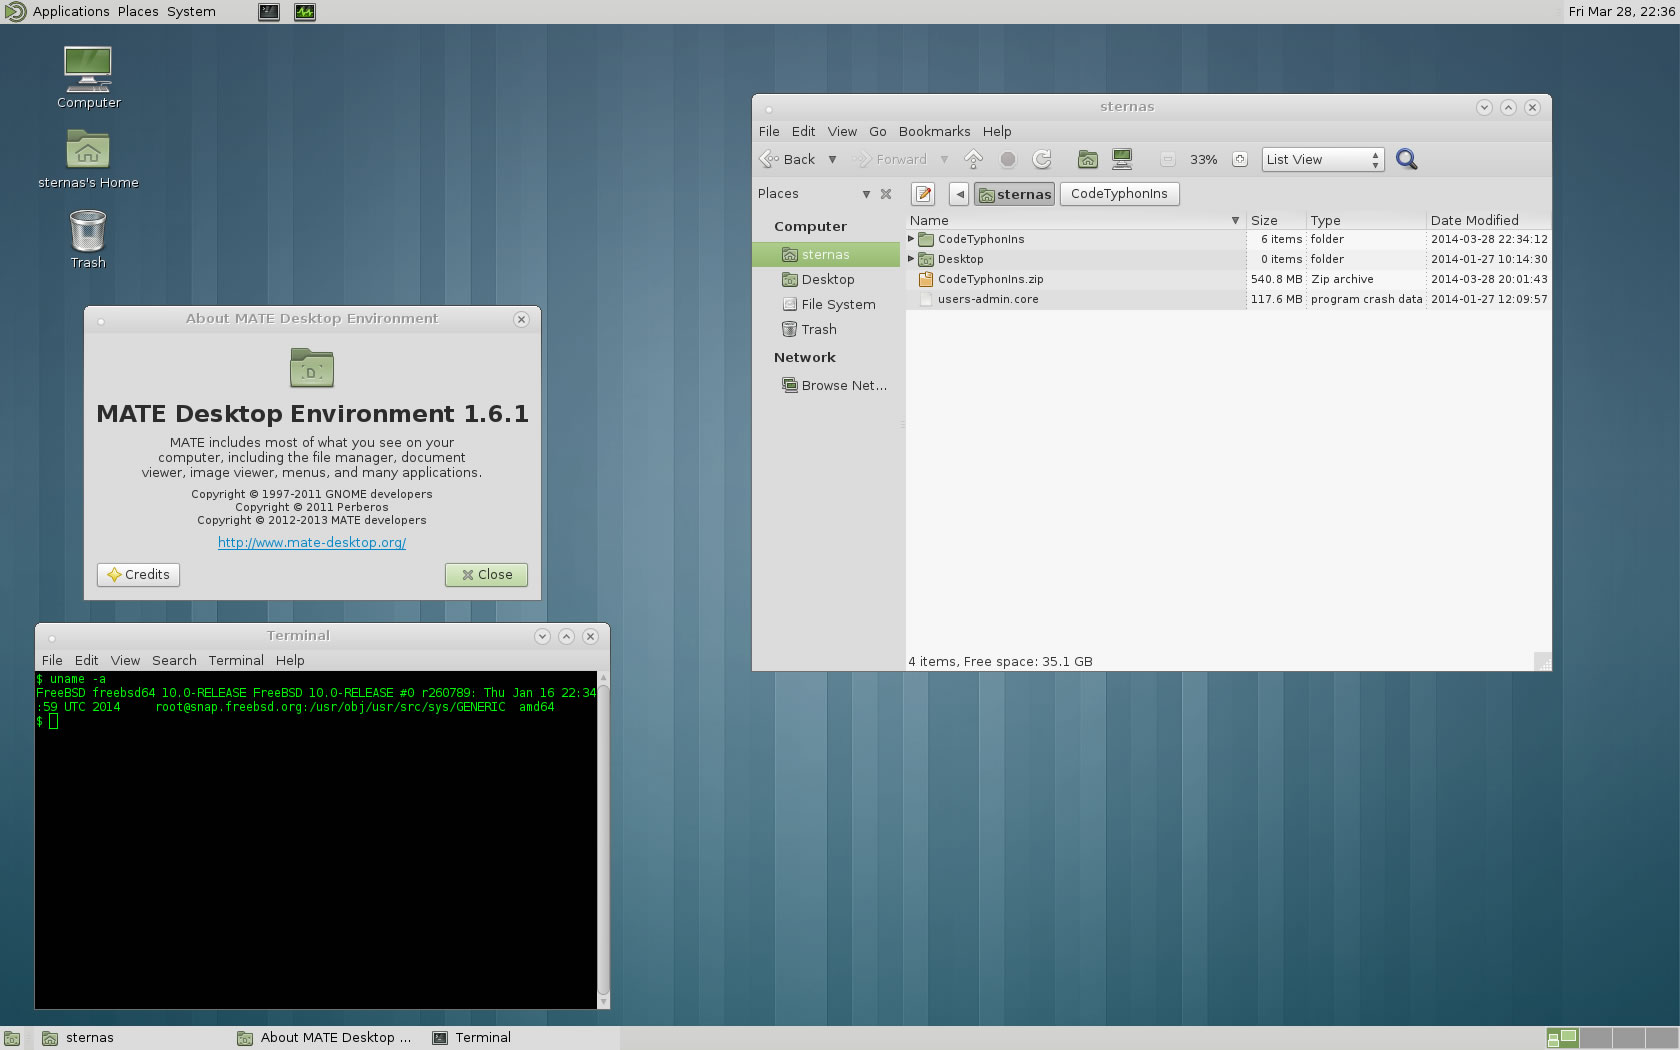The image size is (1680, 1050).
Task: Open Back history dropdown arrow
Action: coord(832,159)
